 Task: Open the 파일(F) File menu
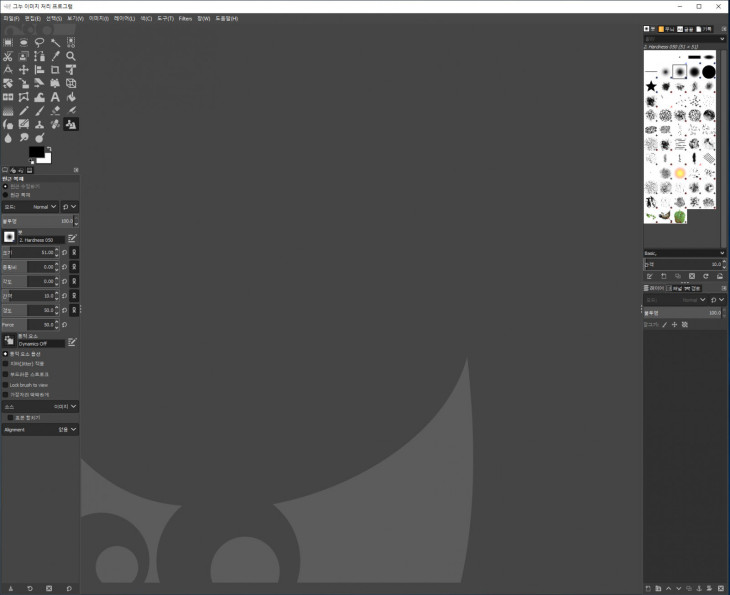point(11,19)
